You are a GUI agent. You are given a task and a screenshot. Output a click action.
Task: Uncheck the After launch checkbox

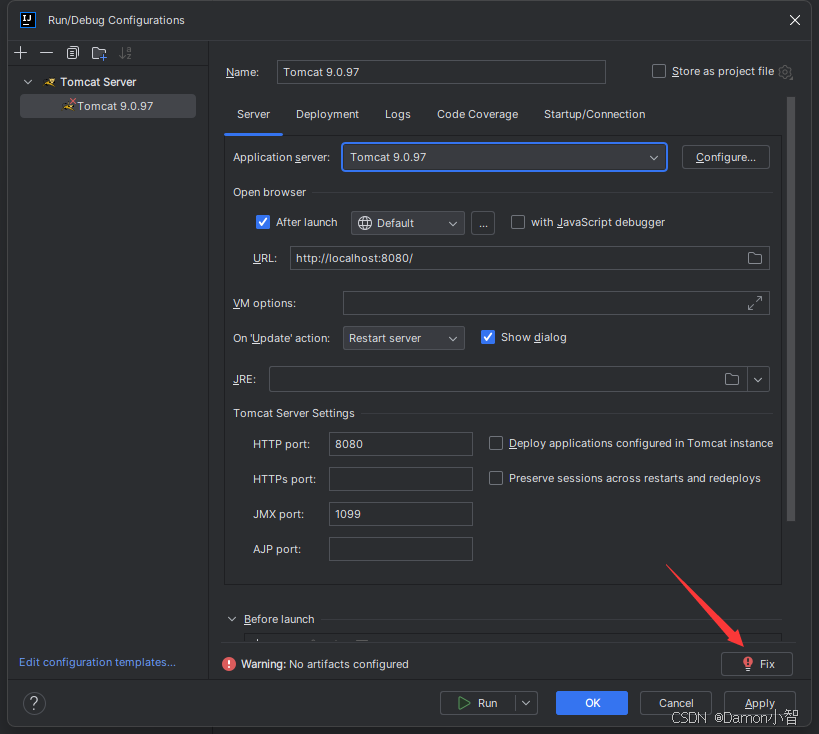263,222
